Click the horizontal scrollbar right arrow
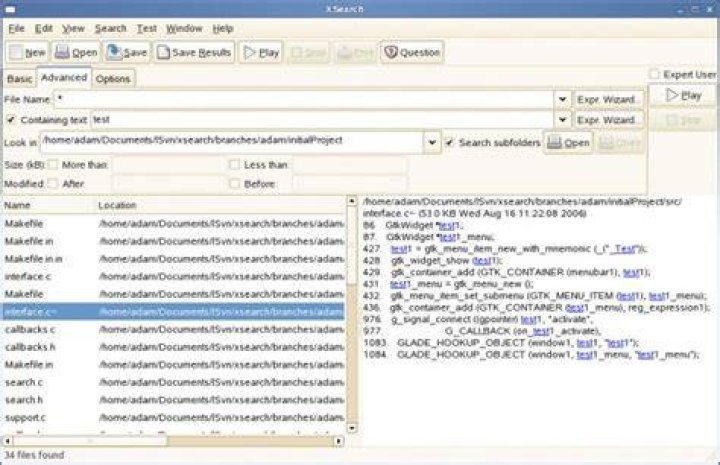The image size is (720, 465). pyautogui.click(x=339, y=441)
